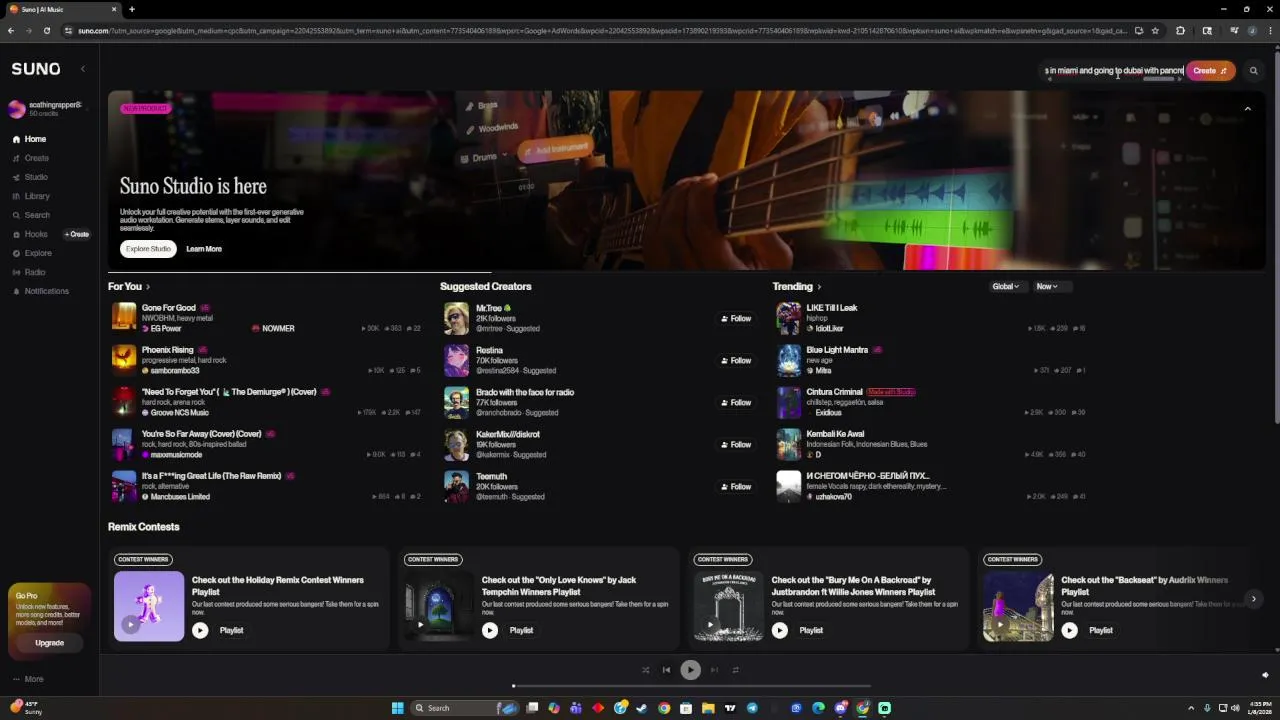Click the Upgrade button in the Go Pro card
The image size is (1280, 720).
tap(49, 643)
